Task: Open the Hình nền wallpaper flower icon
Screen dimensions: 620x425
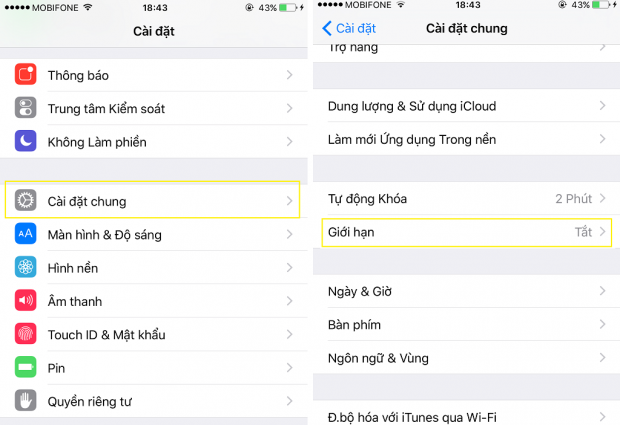Action: pos(25,267)
